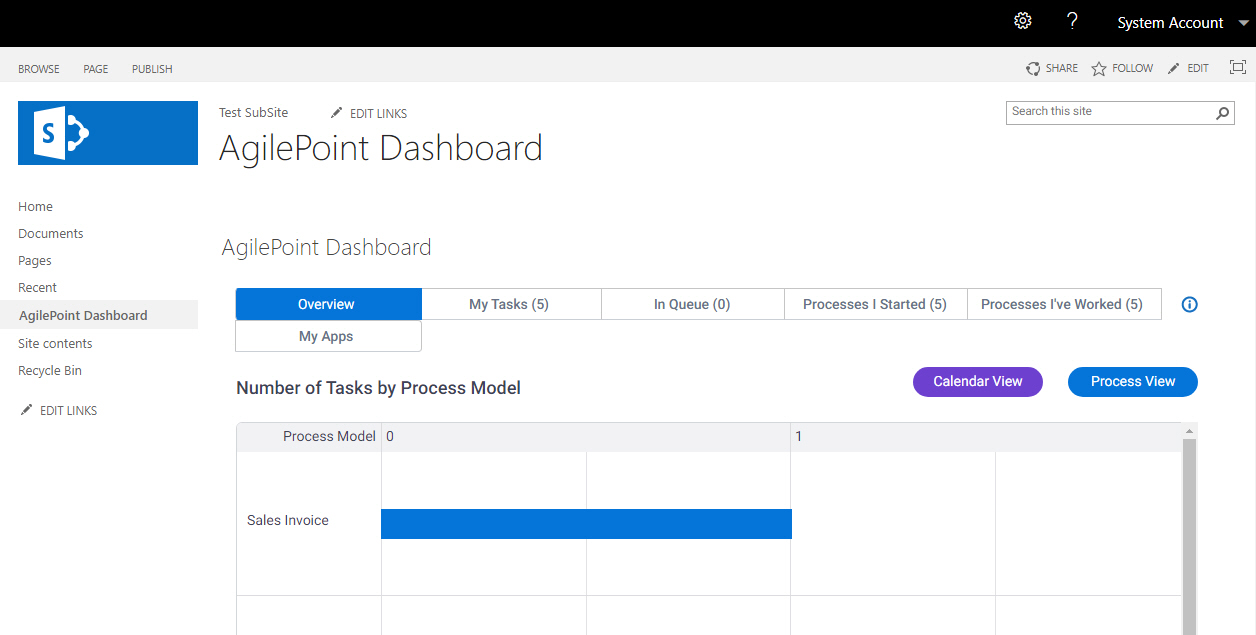Click the AgilePoint Dashboard web part title
The width and height of the screenshot is (1256, 635).
[x=327, y=248]
